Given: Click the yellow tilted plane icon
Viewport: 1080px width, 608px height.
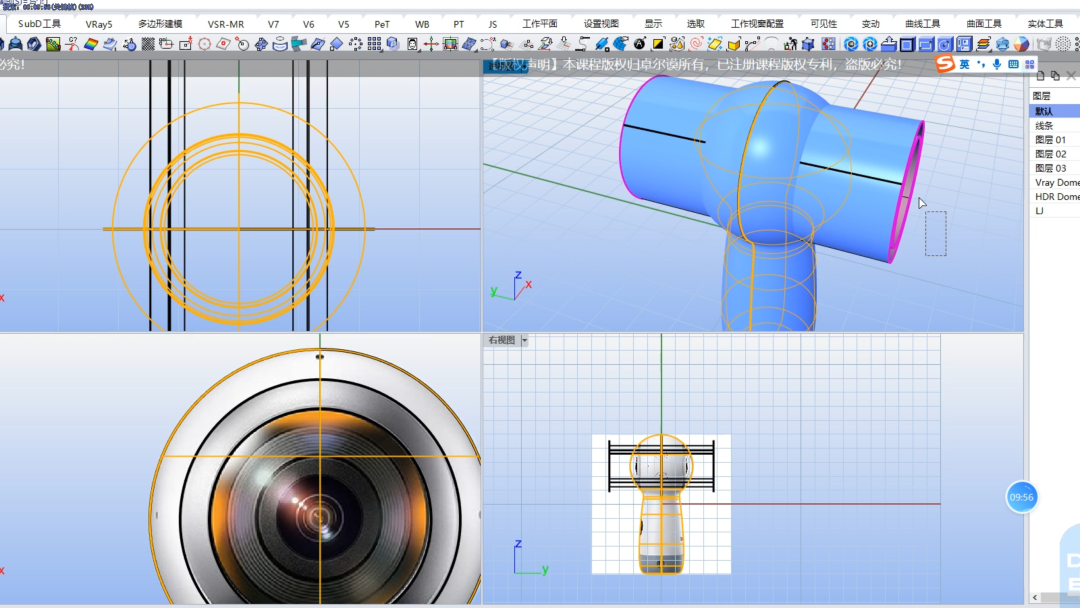Looking at the screenshot, I should [714, 44].
